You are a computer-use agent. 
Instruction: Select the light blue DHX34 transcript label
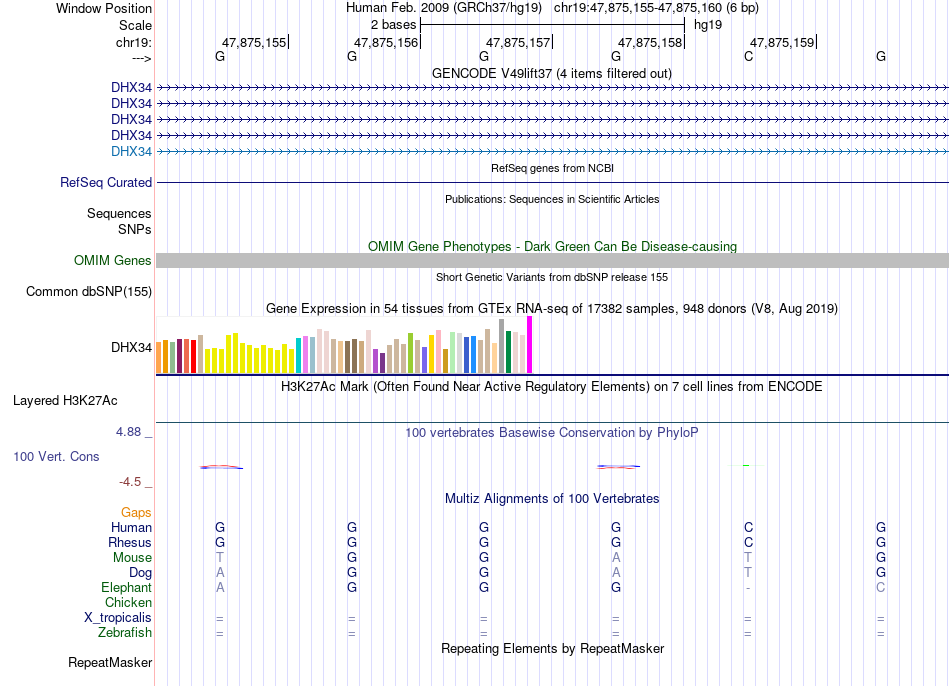pos(131,152)
